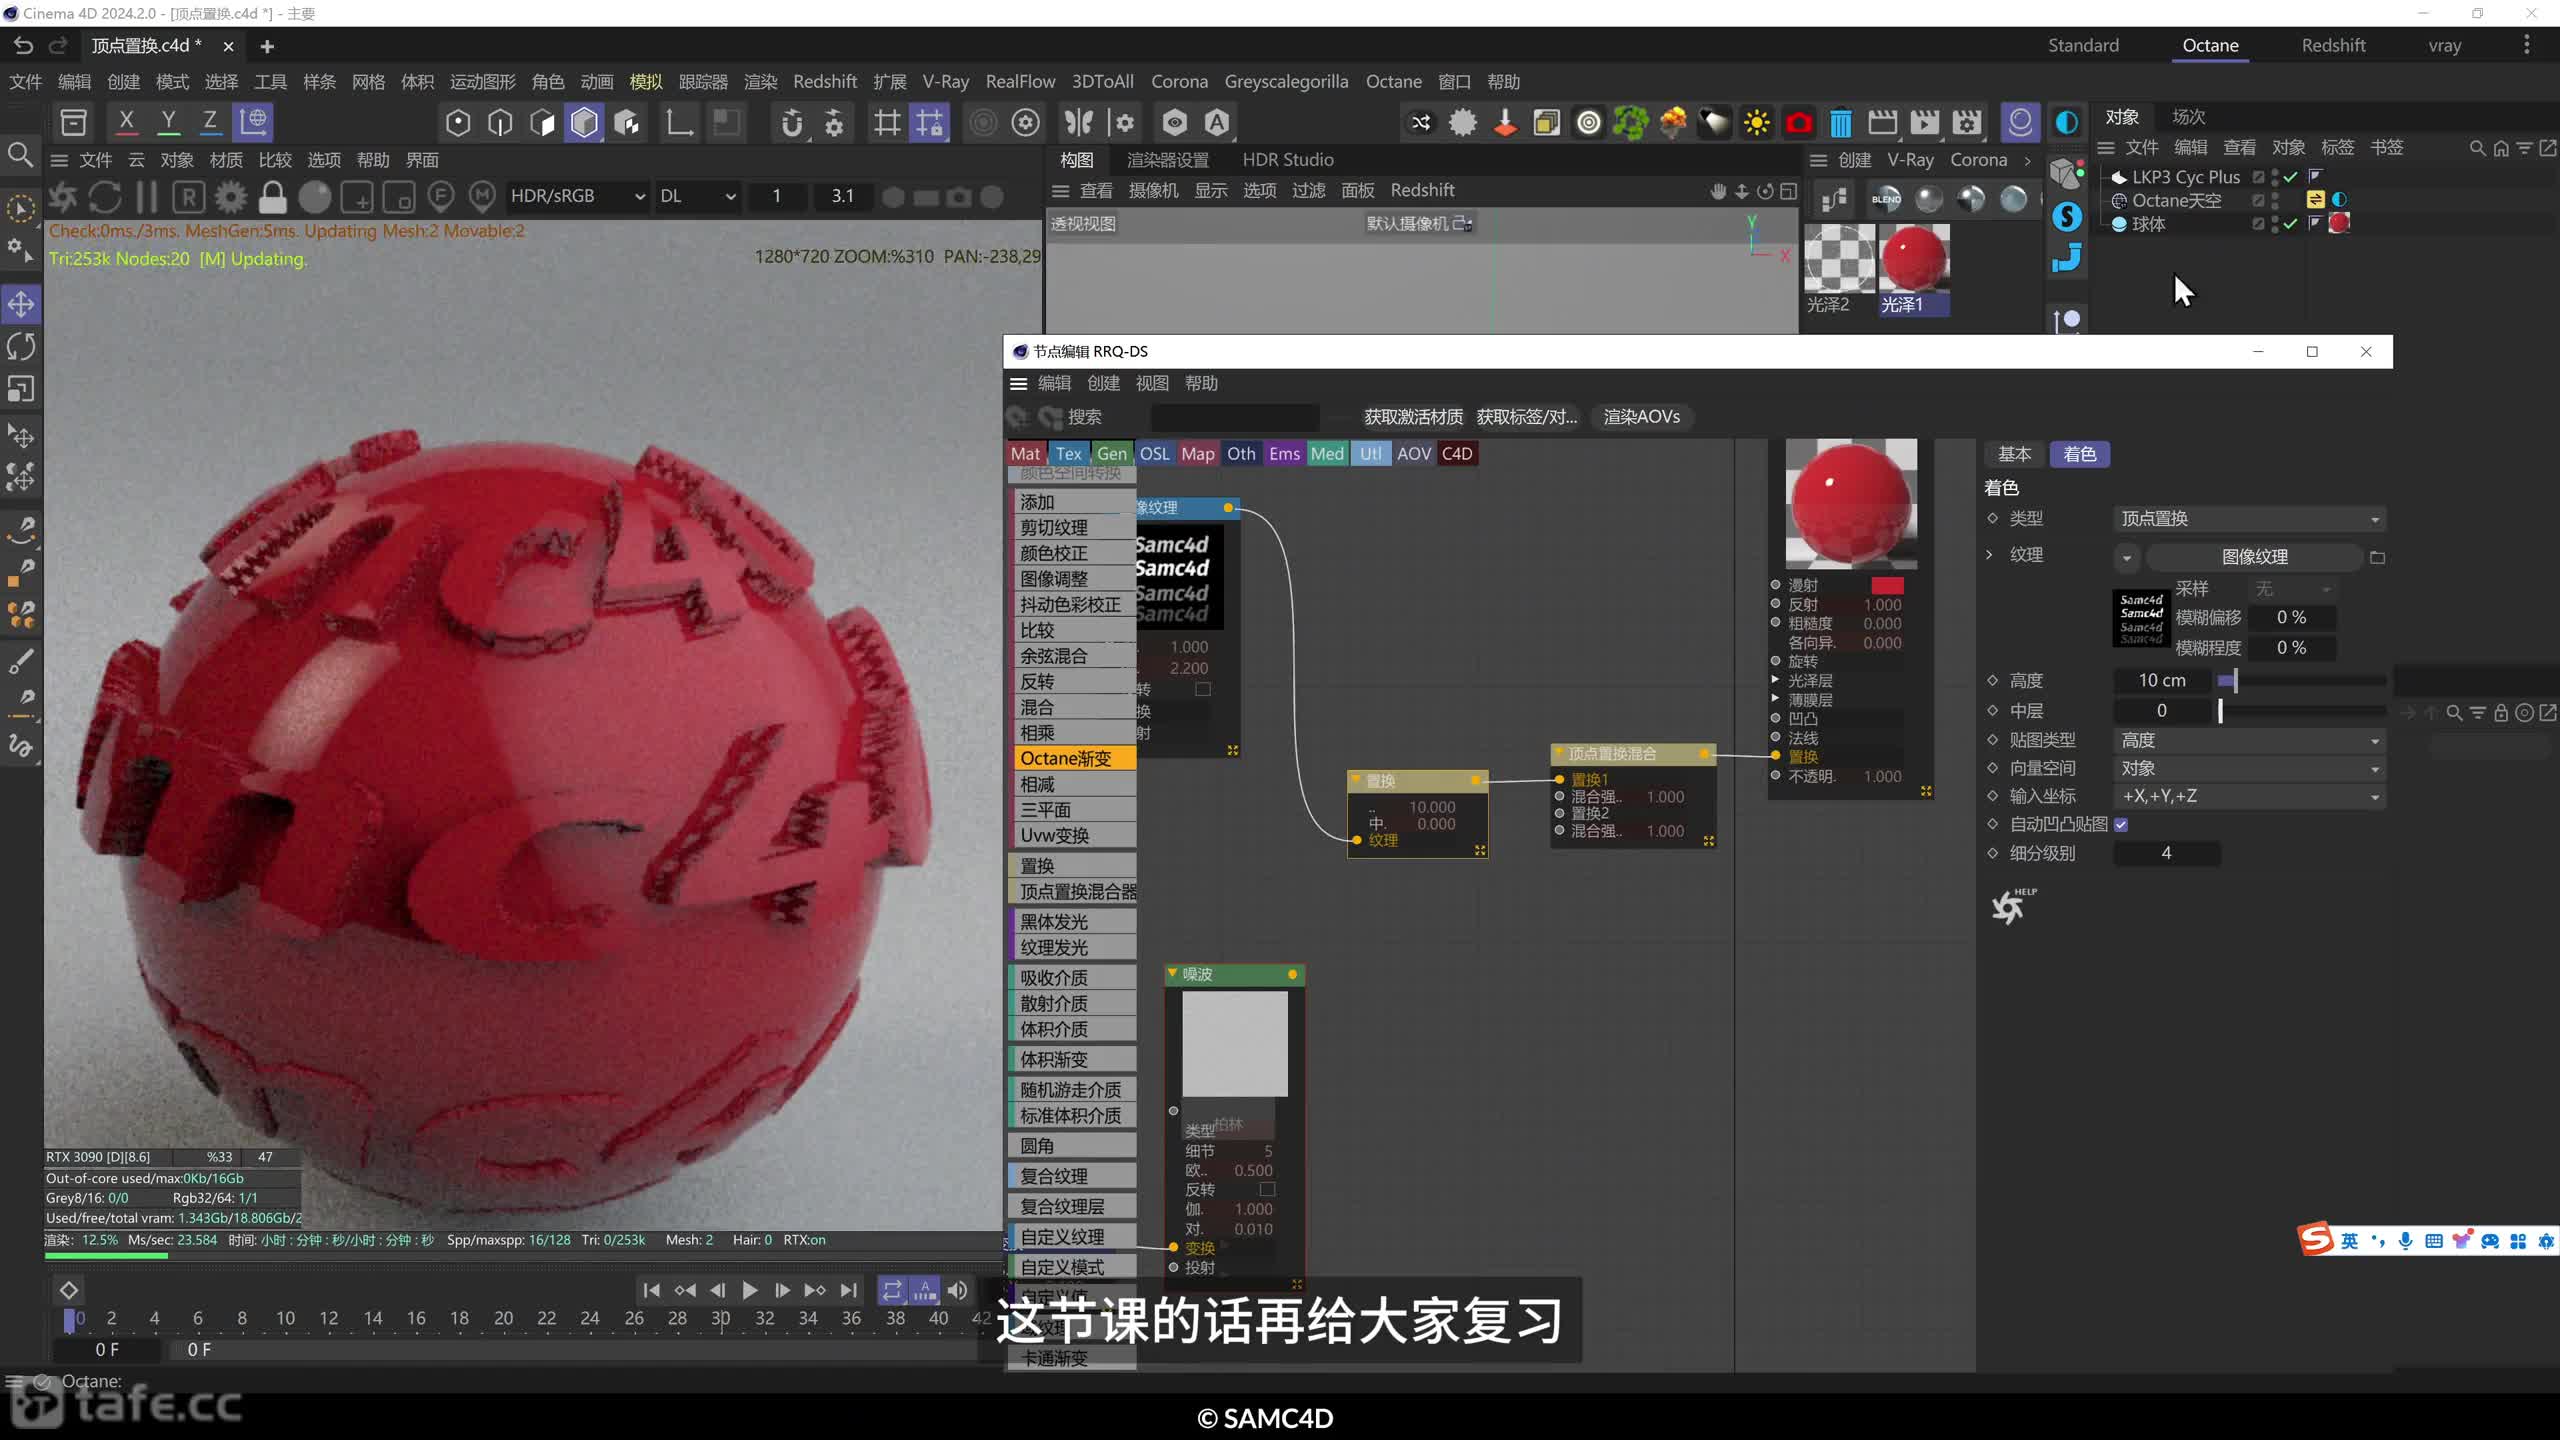Click the shuffle arrows icon in toolbar
2560x1440 pixels.
pyautogui.click(x=1421, y=123)
